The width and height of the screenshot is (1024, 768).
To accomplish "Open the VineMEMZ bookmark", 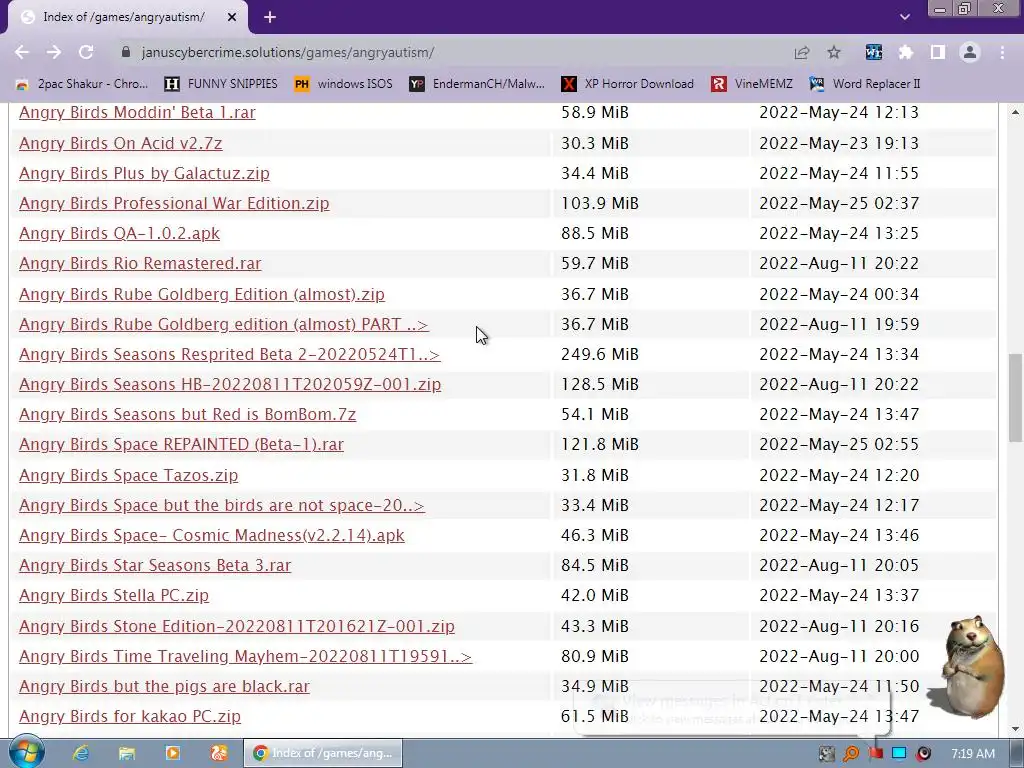I will coord(752,84).
